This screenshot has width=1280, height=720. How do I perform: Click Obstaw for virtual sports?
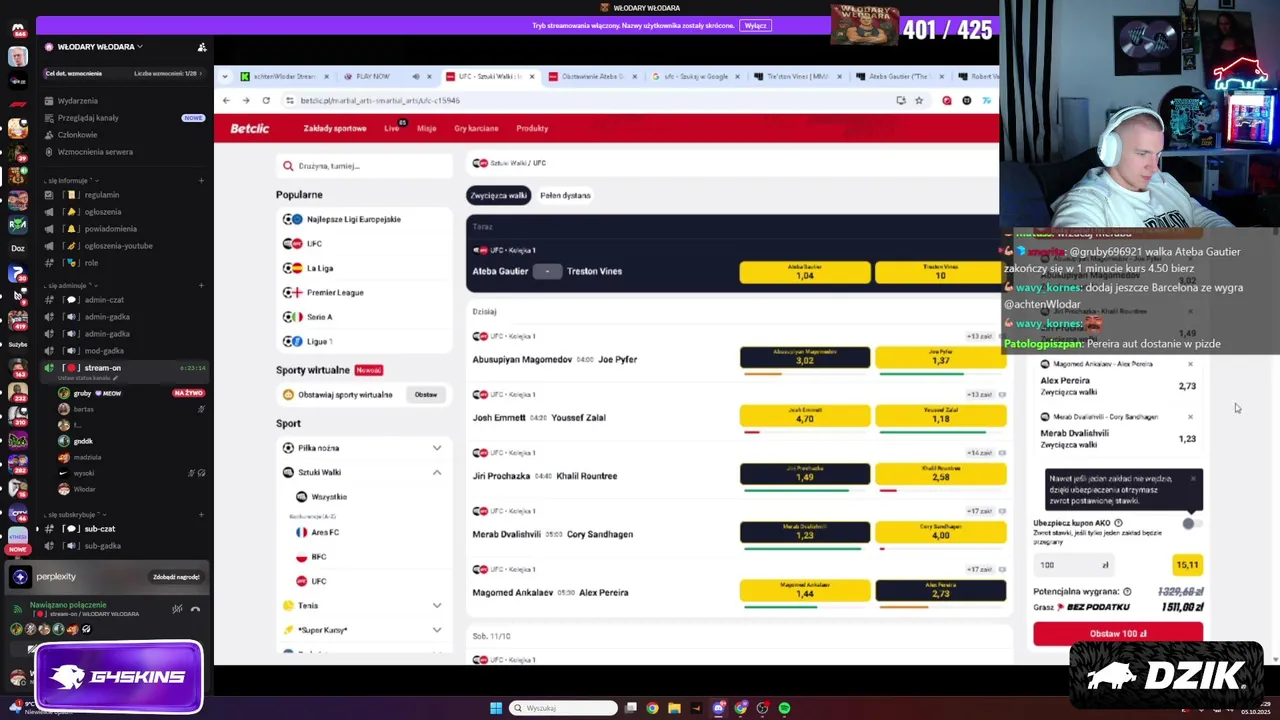click(426, 395)
